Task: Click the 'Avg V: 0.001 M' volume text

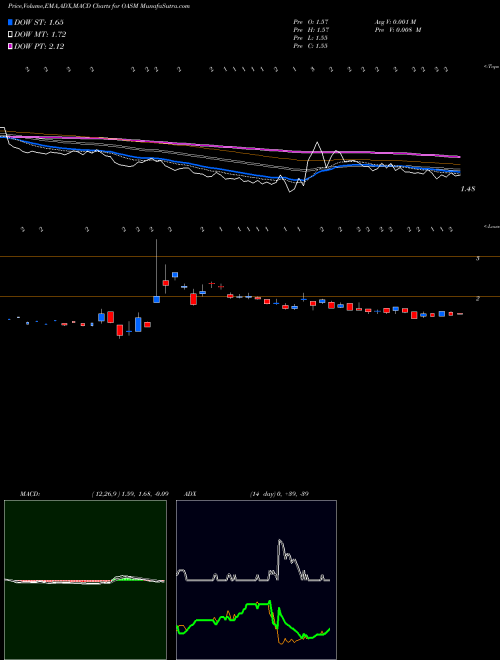Action: click(395, 22)
